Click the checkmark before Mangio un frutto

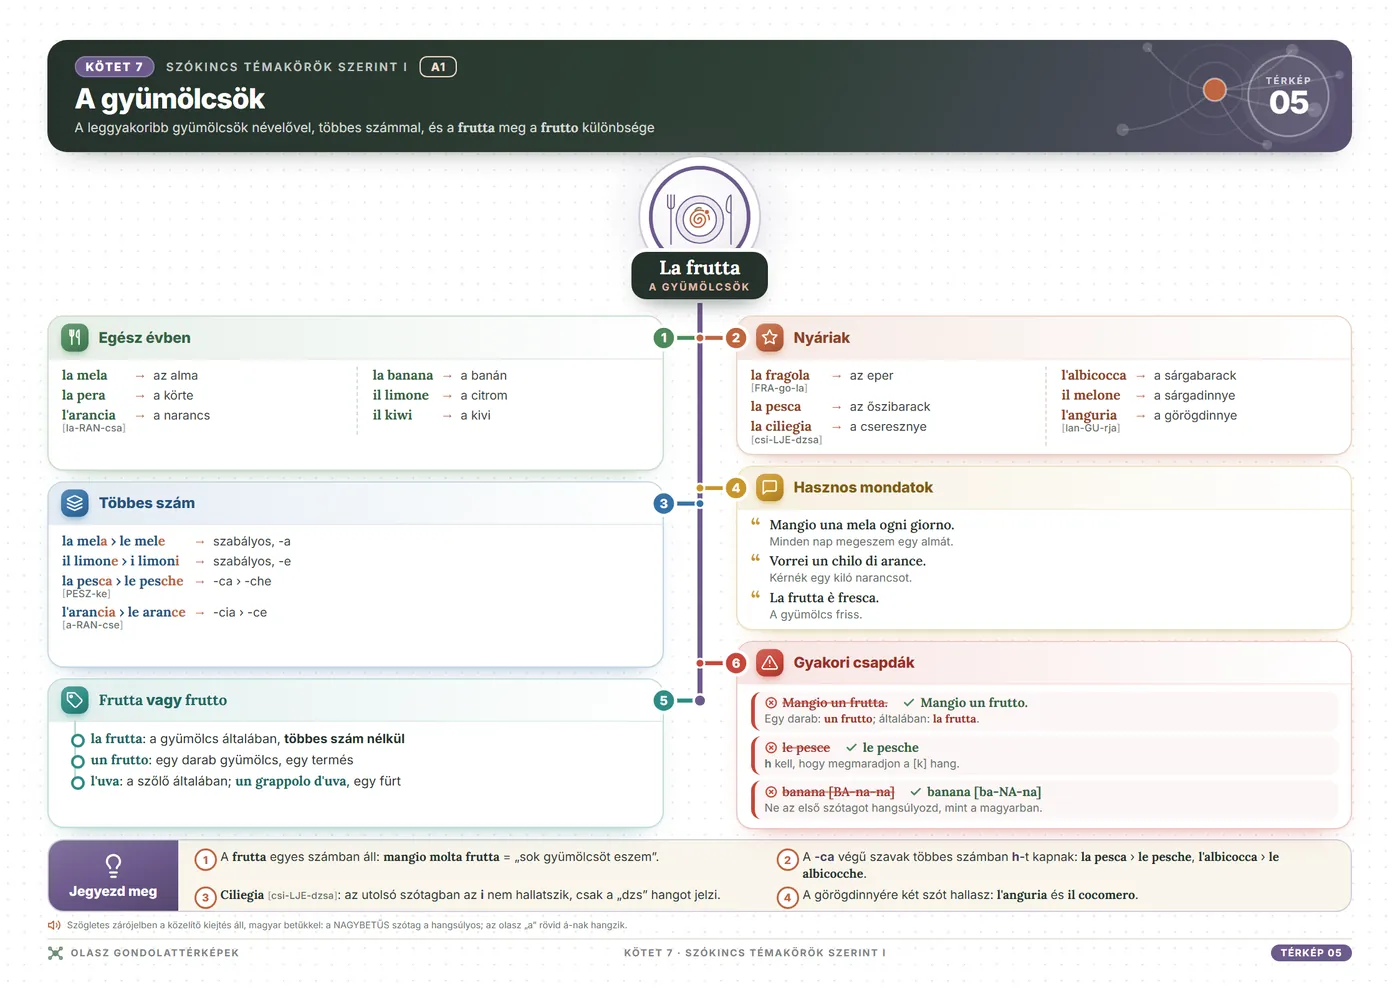tap(909, 703)
